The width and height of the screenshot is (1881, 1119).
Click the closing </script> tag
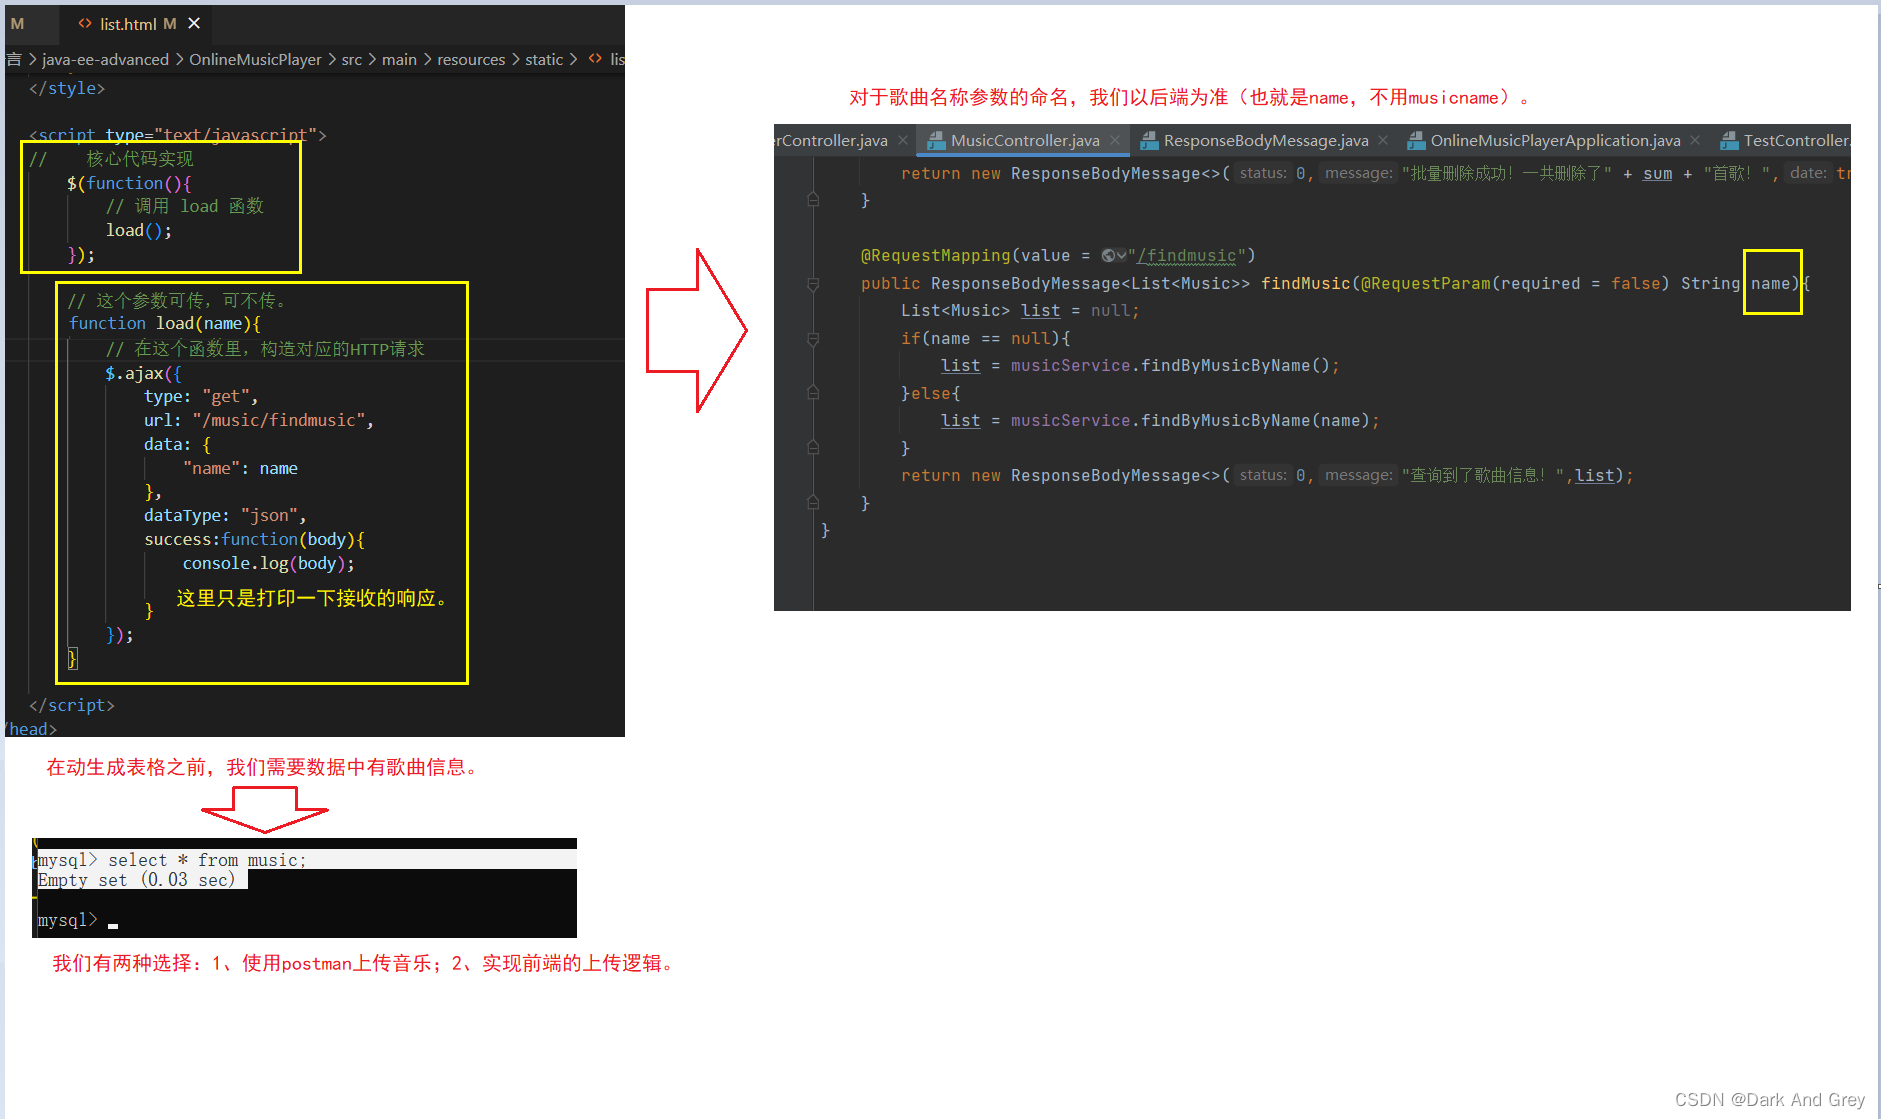(72, 706)
